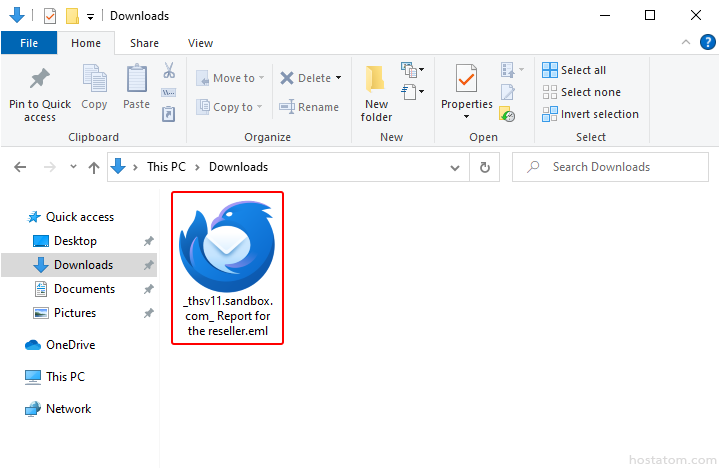
Task: Click the Refresh button beside address bar
Action: 485,167
